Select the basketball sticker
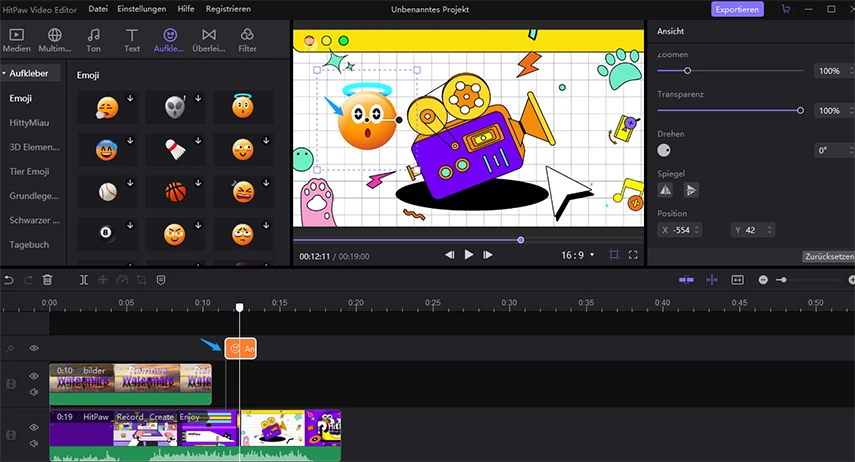The height and width of the screenshot is (462, 855). point(175,191)
